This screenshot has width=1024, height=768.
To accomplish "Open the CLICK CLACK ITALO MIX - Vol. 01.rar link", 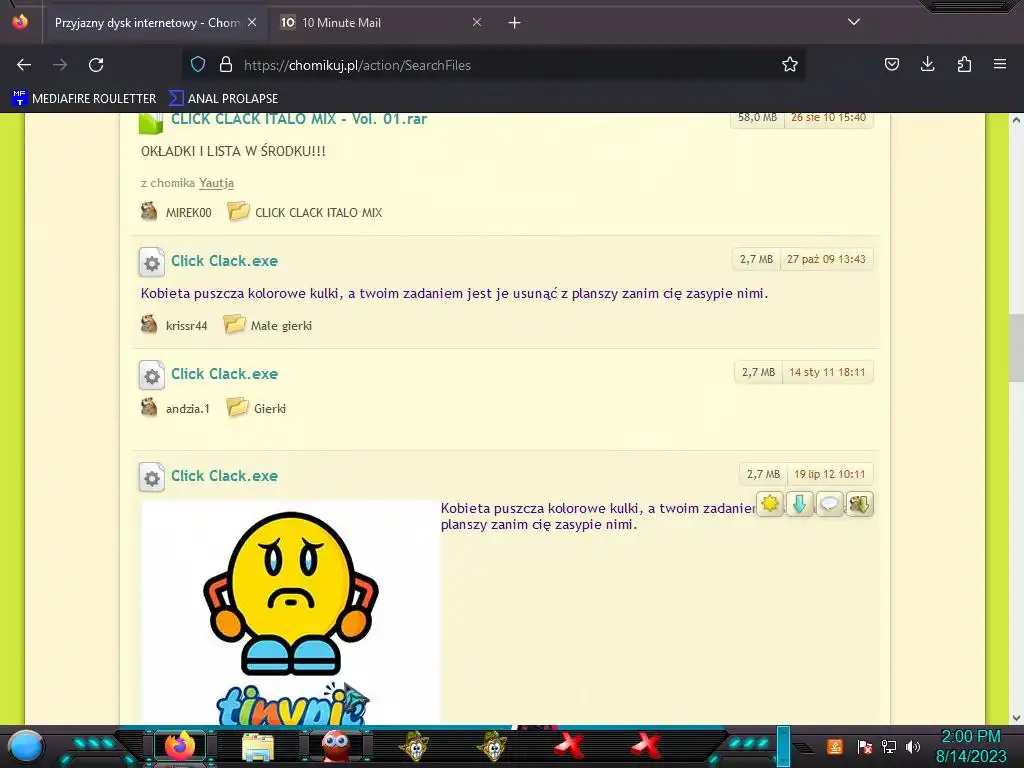I will click(299, 120).
